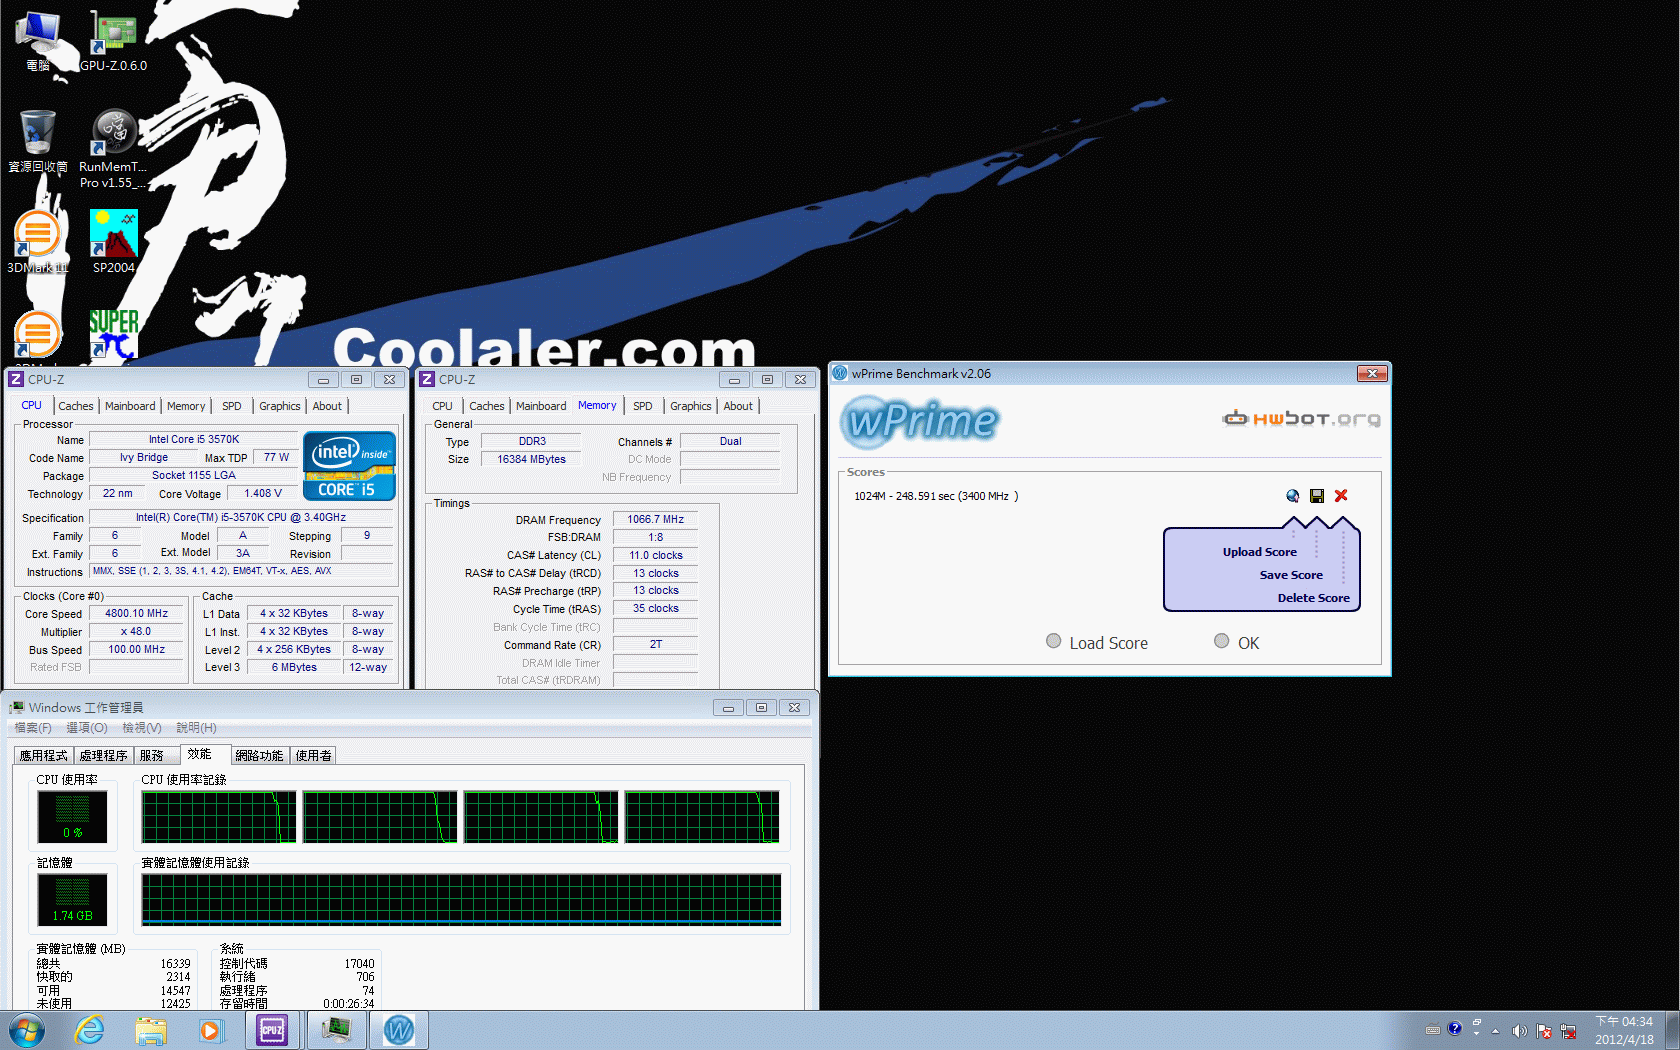Switch to wPrime via taskbar button
This screenshot has height=1050, width=1680.
(399, 1030)
